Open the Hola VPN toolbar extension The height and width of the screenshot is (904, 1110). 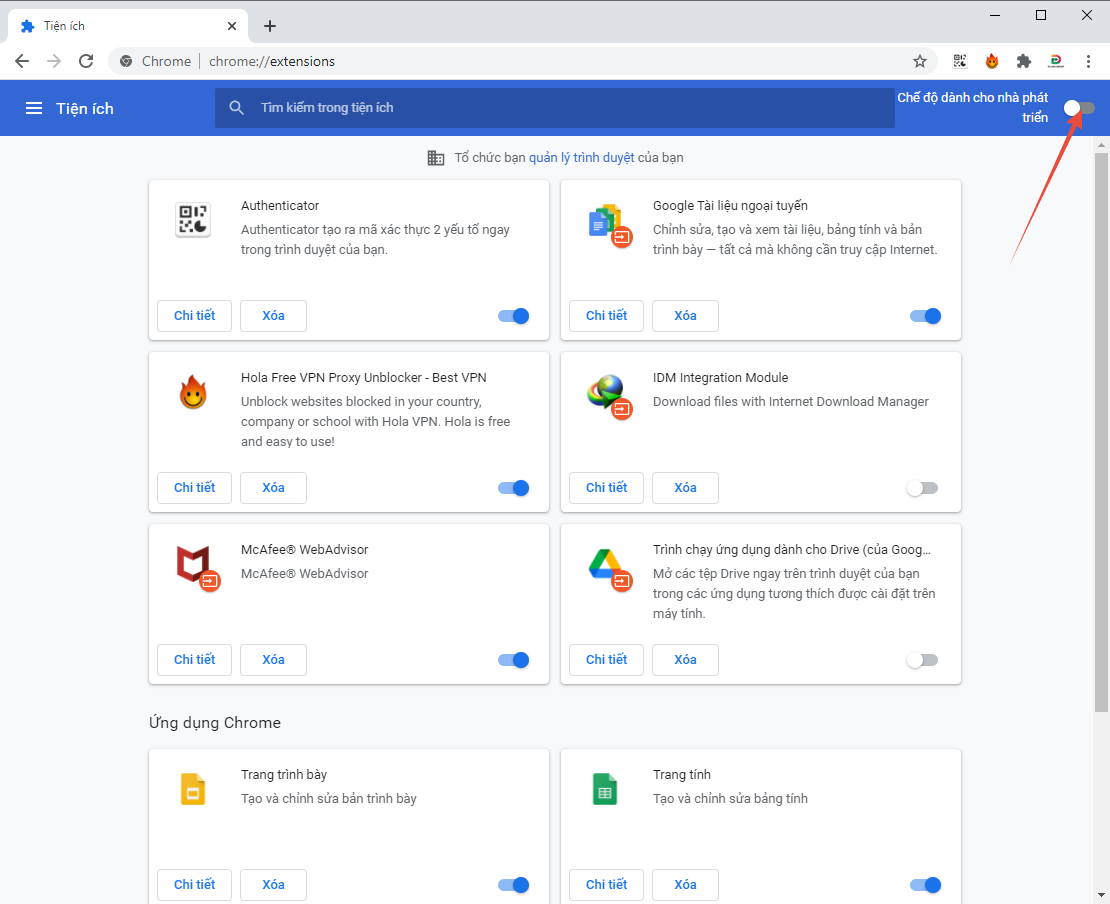point(992,61)
